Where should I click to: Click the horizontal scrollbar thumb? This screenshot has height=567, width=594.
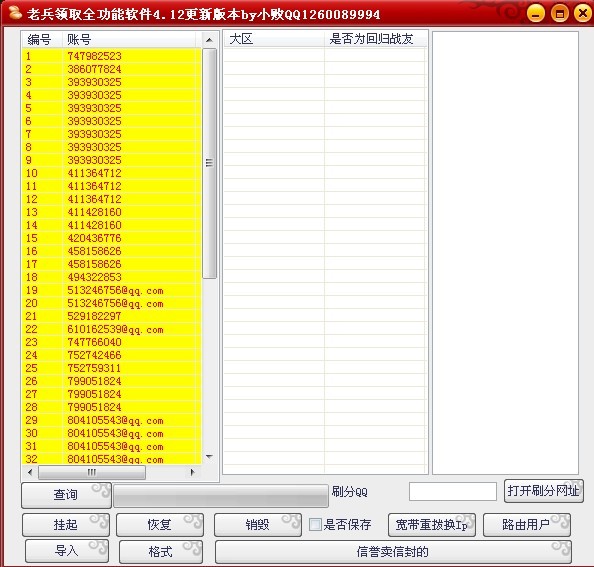[92, 472]
